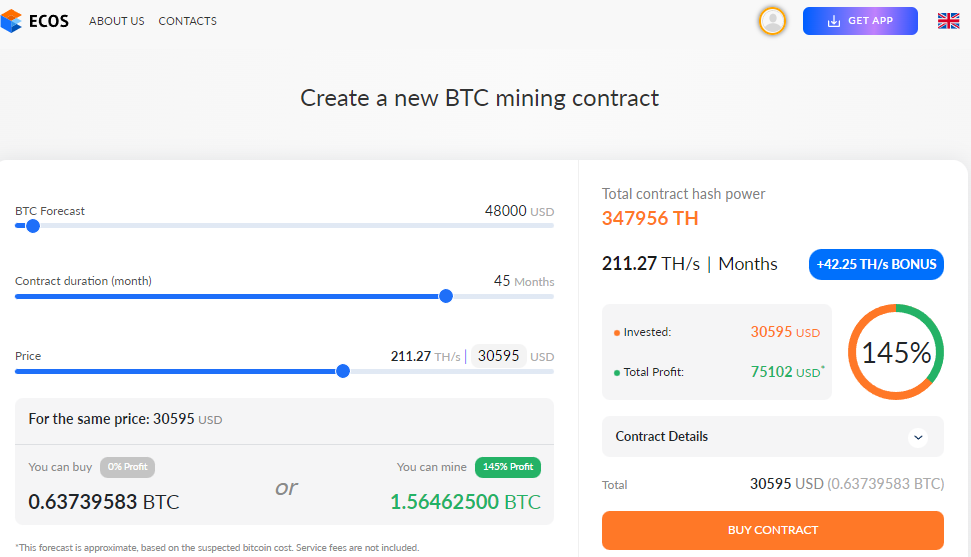Viewport: 971px width, 557px height.
Task: Click the 30595 USD price input field
Action: point(499,356)
